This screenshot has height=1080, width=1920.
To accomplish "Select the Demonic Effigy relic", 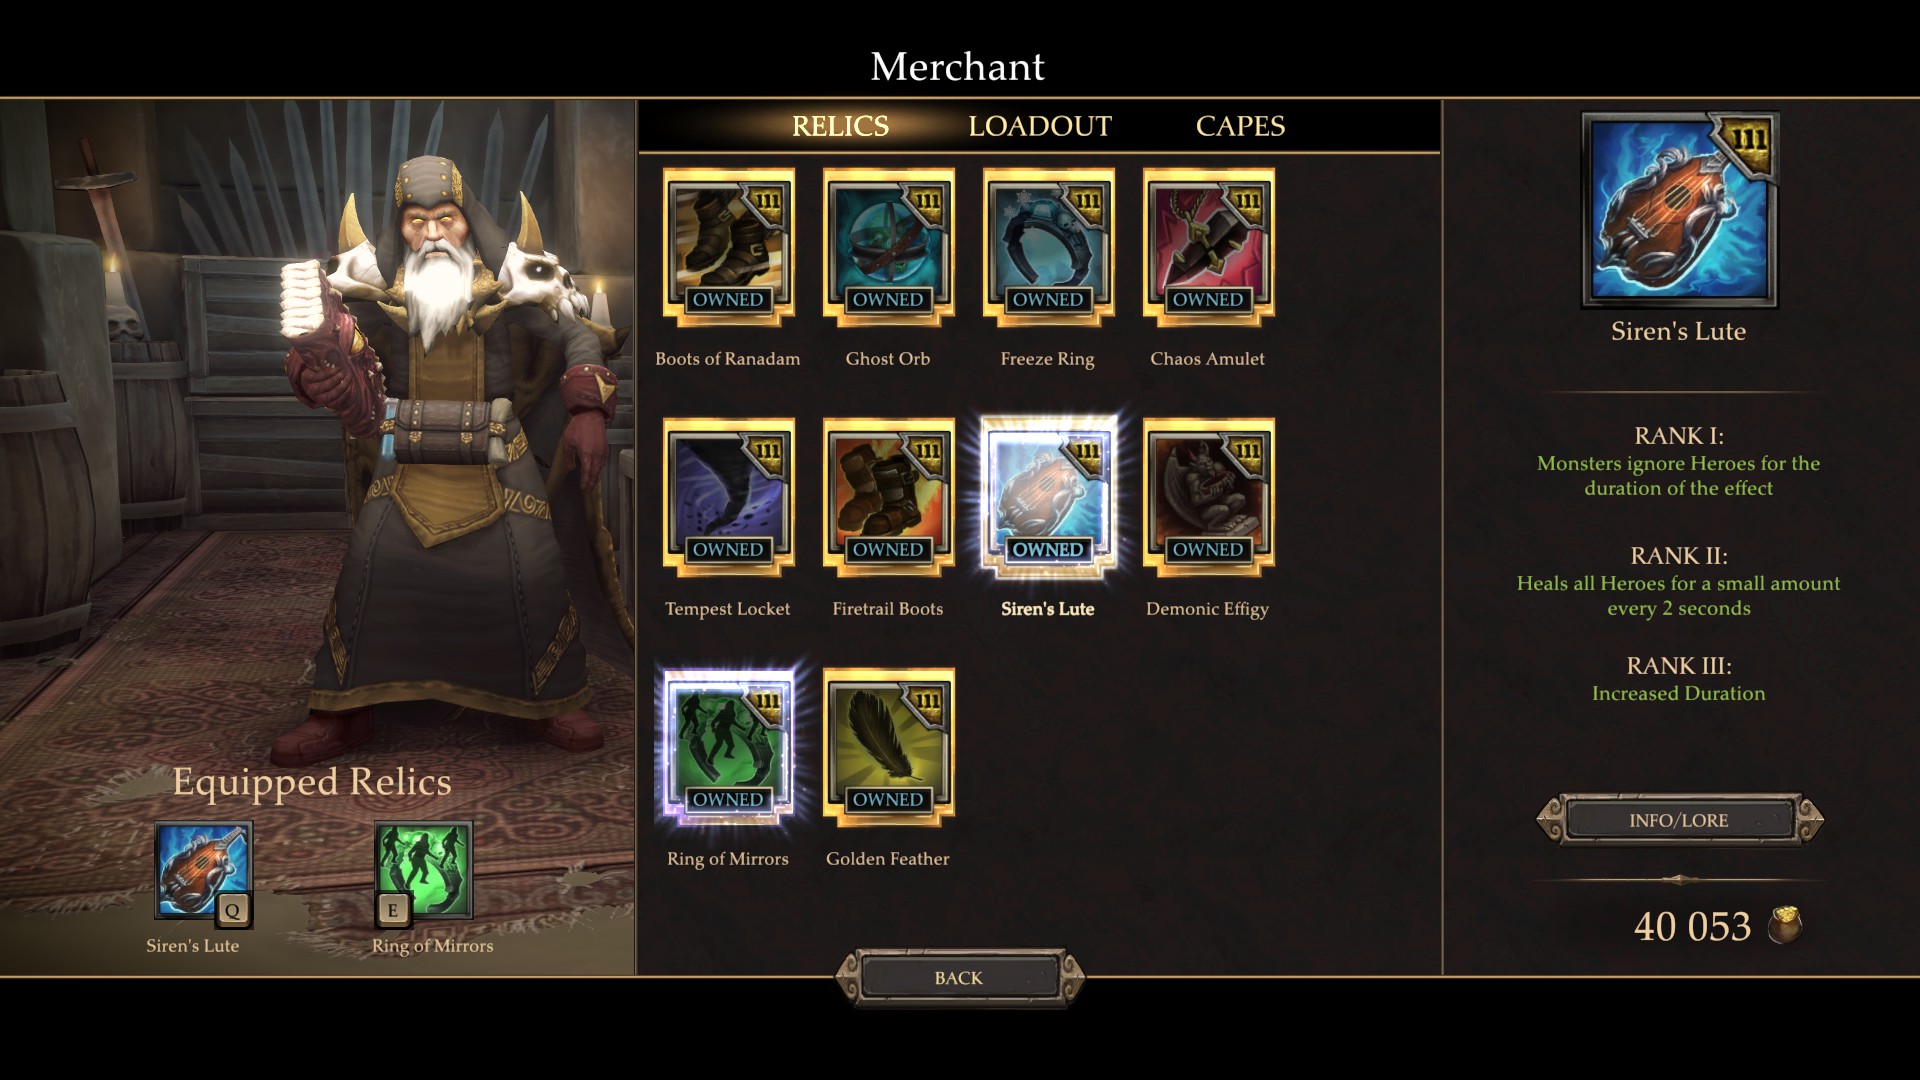I will [x=1208, y=497].
